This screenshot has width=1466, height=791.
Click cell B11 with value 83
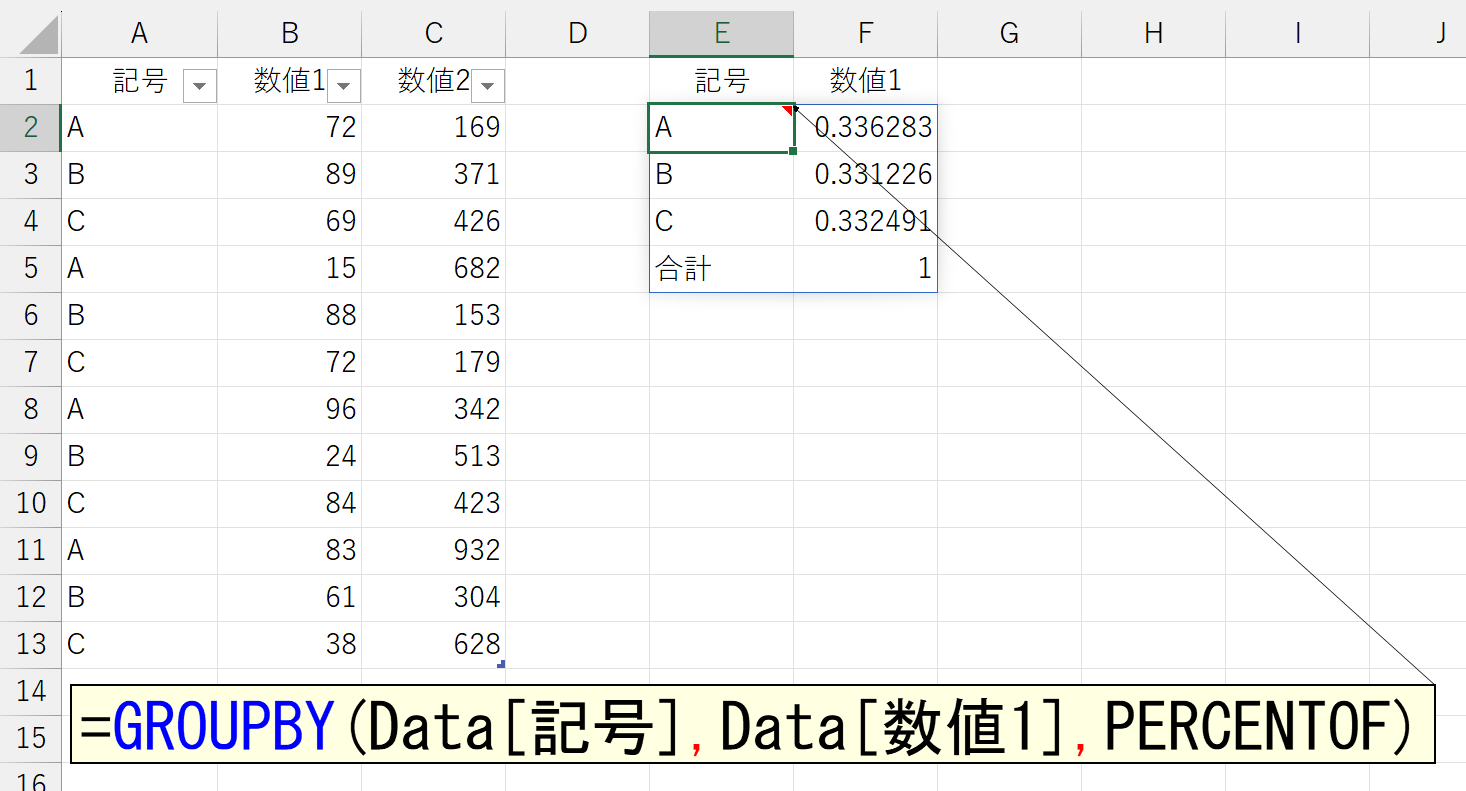click(290, 551)
